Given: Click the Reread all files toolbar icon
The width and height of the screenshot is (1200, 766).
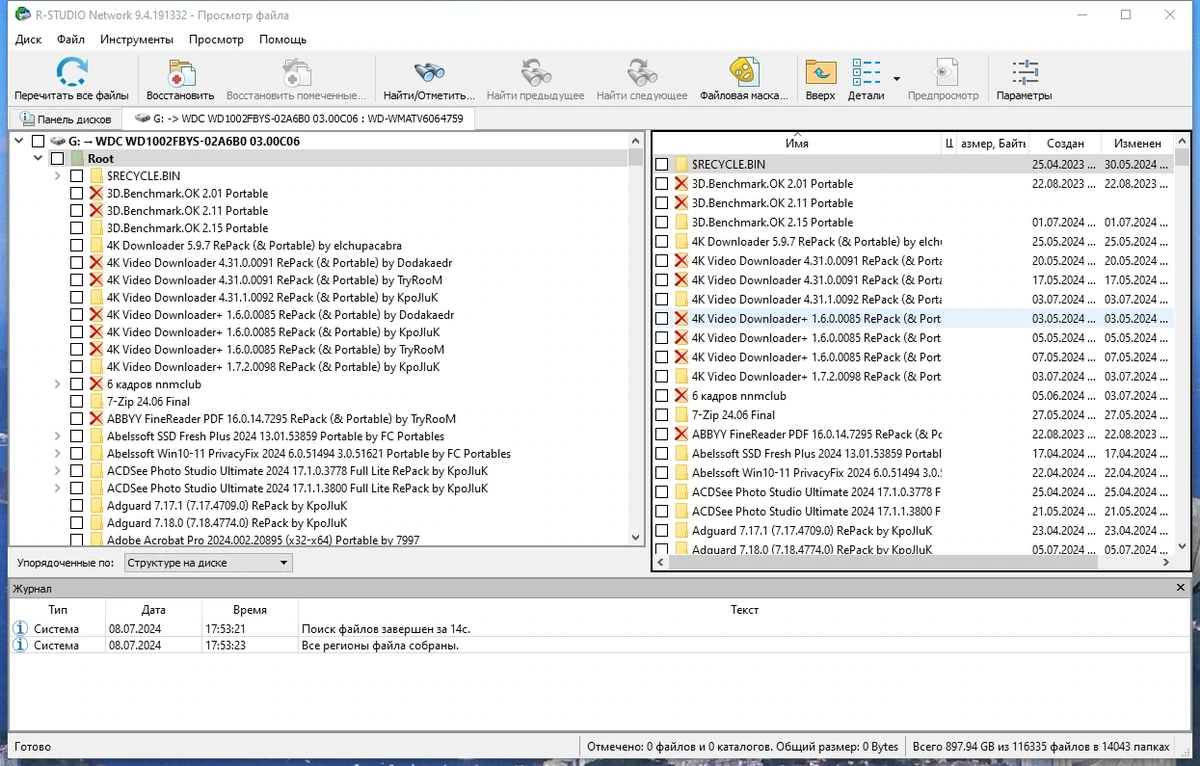Looking at the screenshot, I should [72, 72].
